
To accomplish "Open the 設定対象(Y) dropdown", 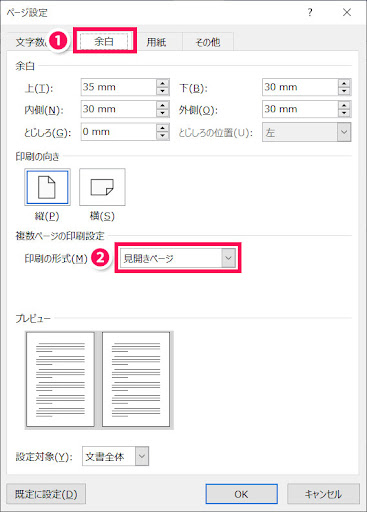I will pos(115,456).
